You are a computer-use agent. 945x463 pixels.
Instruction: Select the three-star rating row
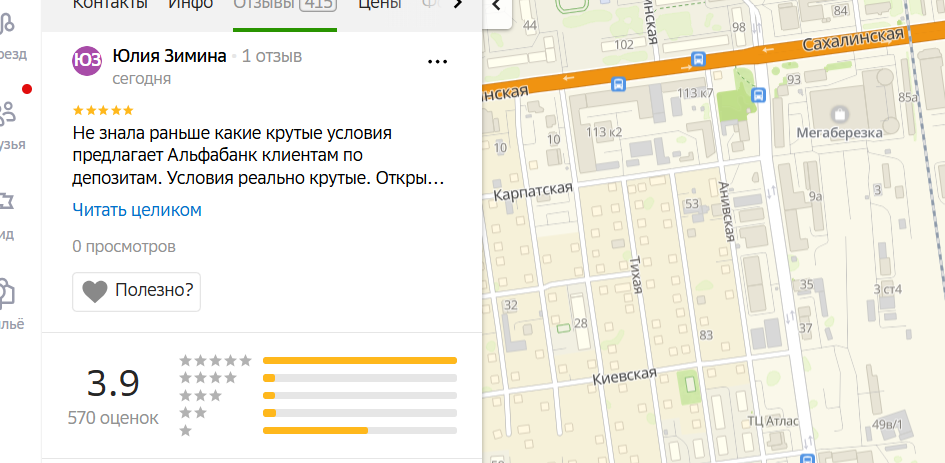tap(318, 395)
